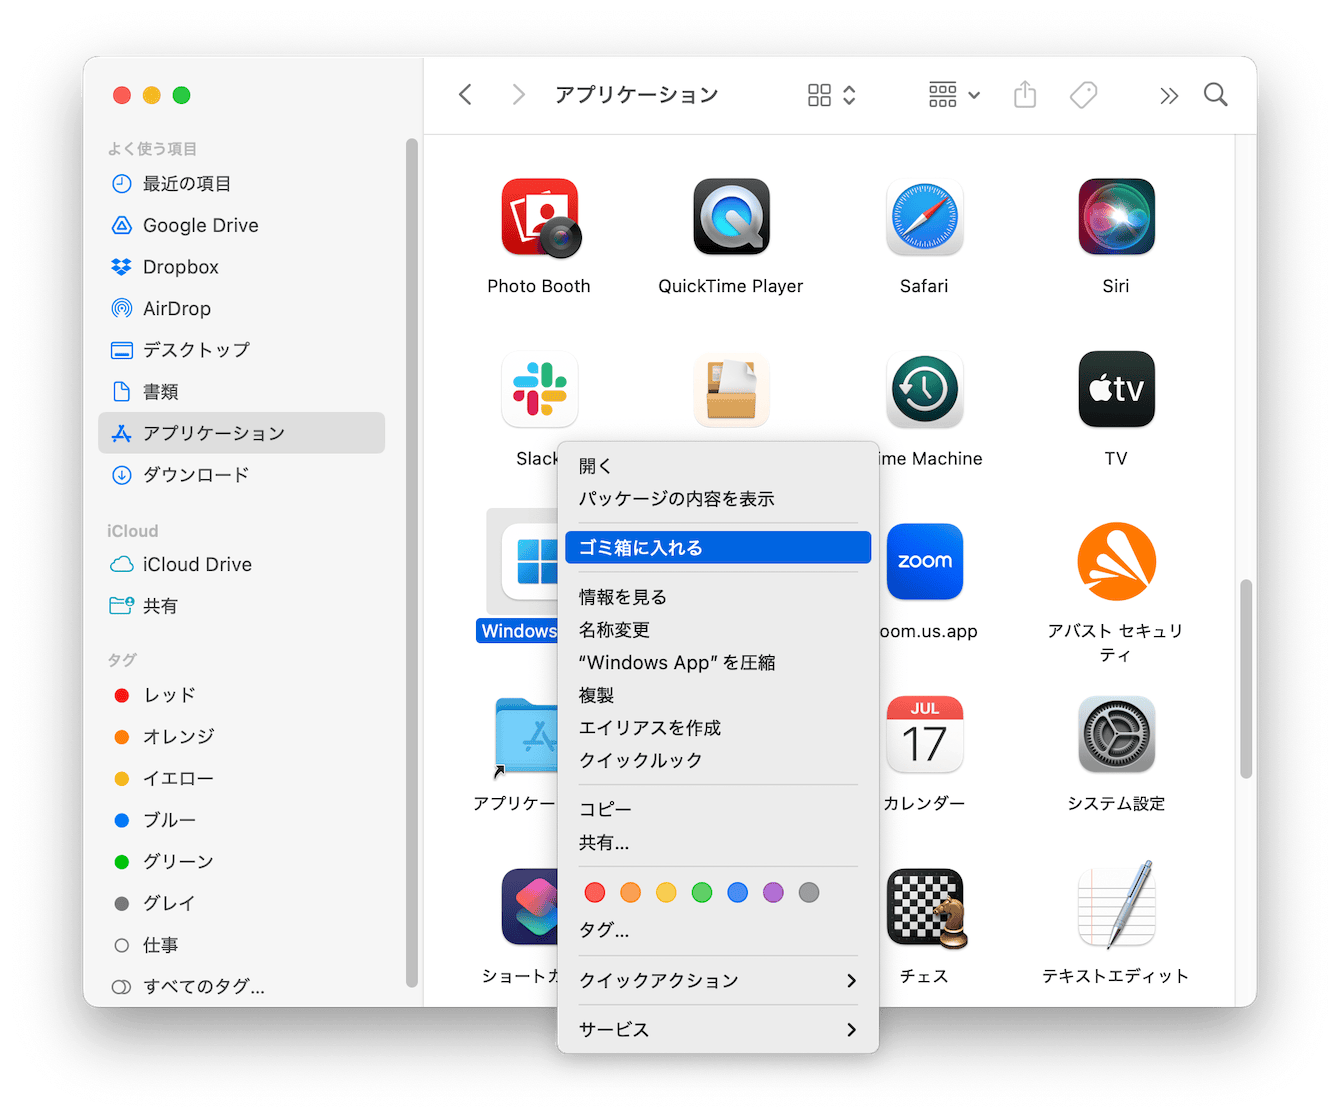Select the QuickTime Player icon
The width and height of the screenshot is (1340, 1117).
click(x=732, y=217)
